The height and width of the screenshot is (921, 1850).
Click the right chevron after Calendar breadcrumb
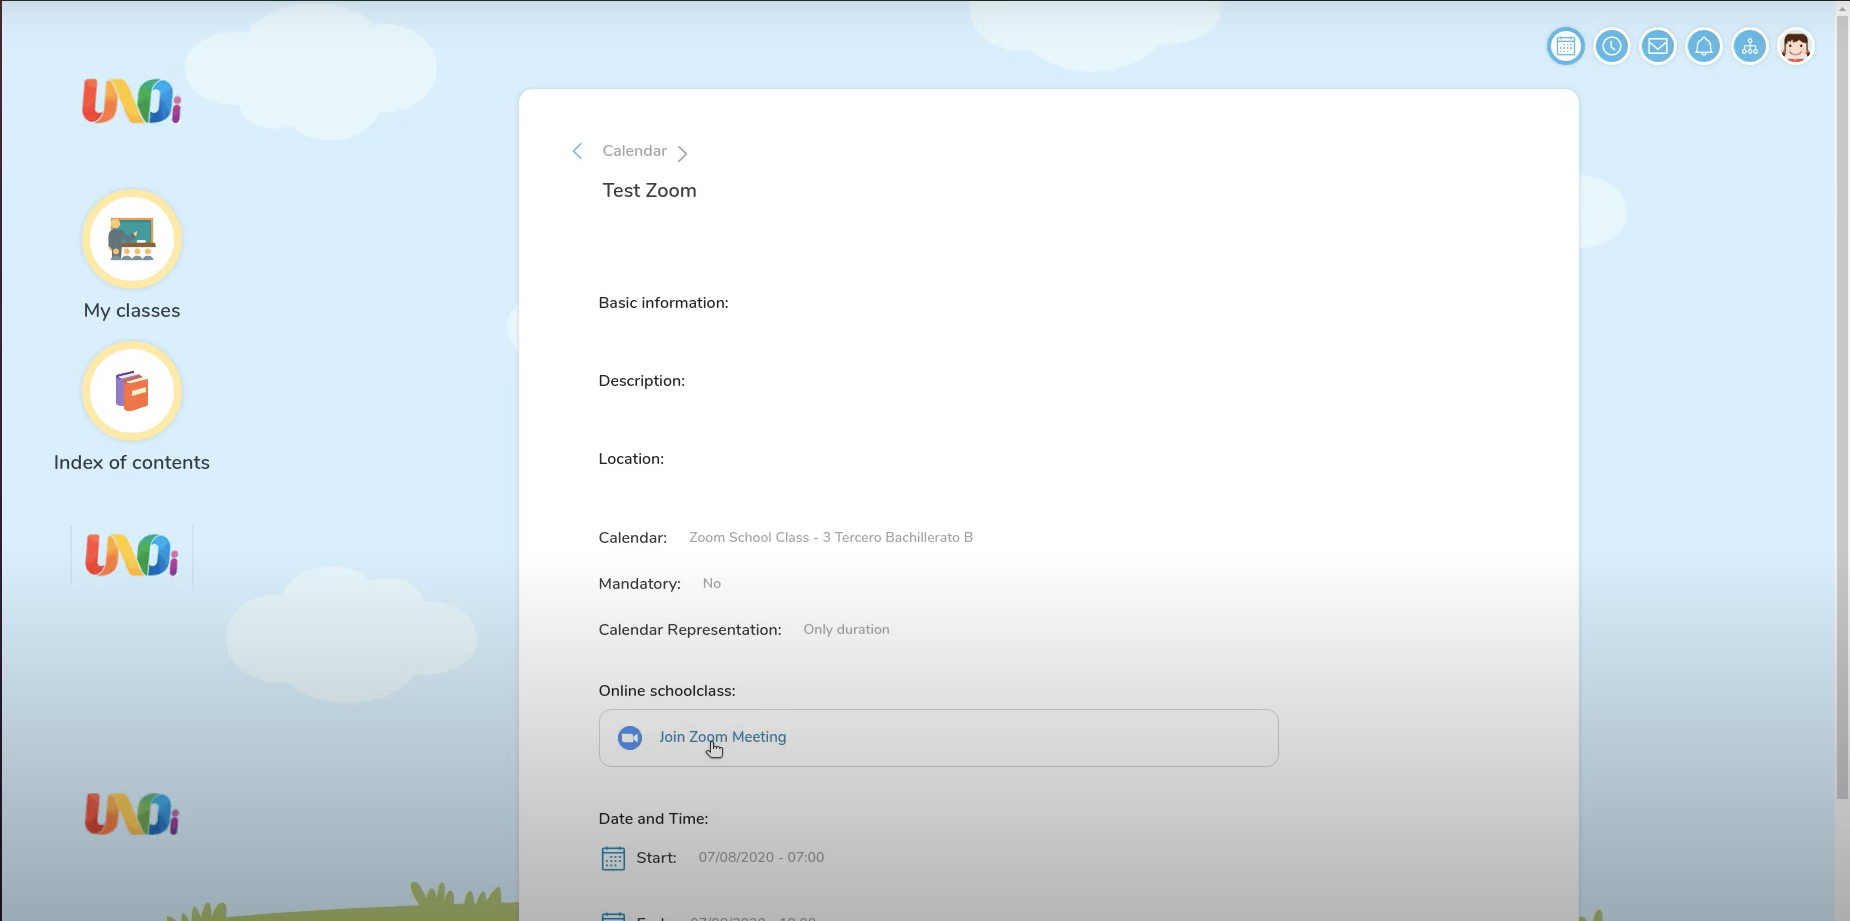[682, 153]
